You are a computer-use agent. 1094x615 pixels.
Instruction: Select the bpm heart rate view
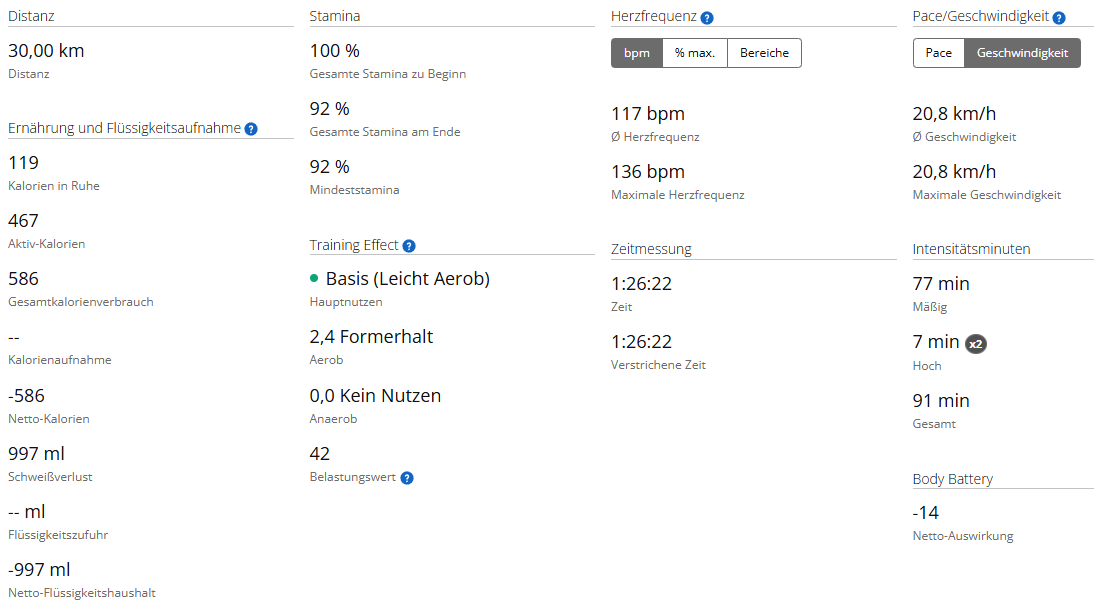tap(636, 53)
